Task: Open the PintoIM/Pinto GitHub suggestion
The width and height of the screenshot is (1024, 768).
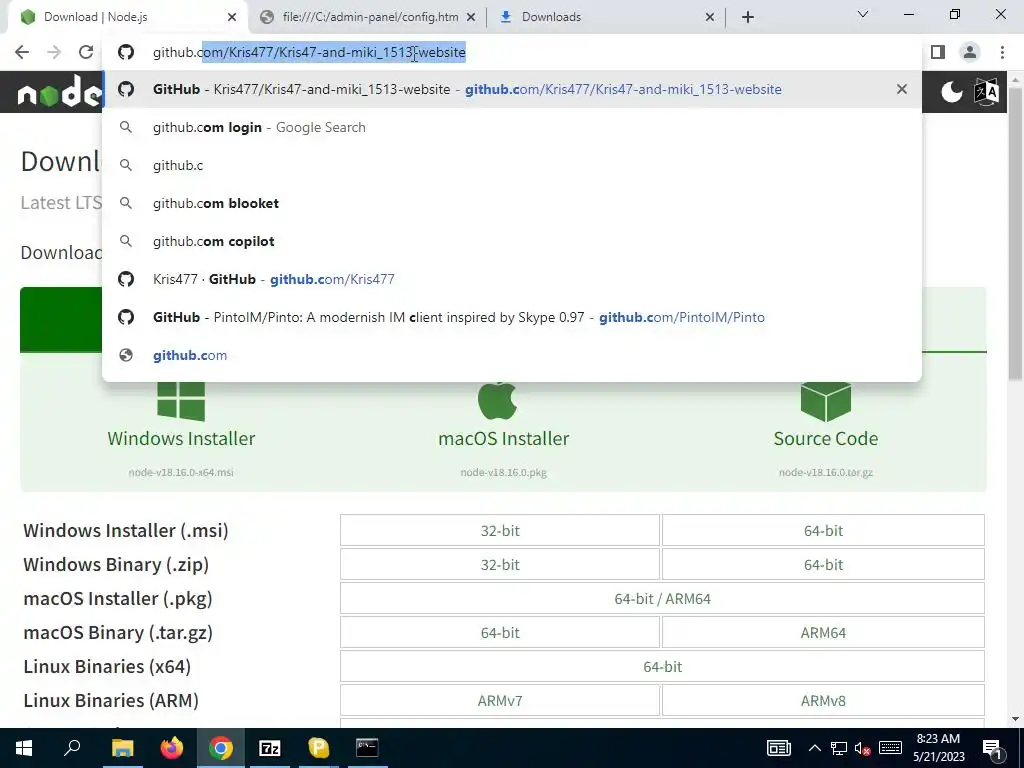Action: coord(512,317)
